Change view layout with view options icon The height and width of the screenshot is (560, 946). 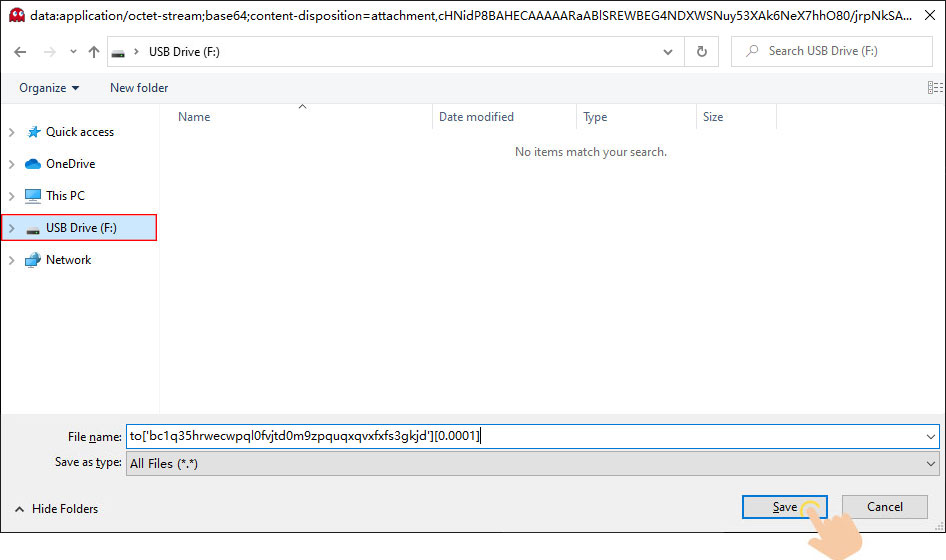click(x=934, y=88)
